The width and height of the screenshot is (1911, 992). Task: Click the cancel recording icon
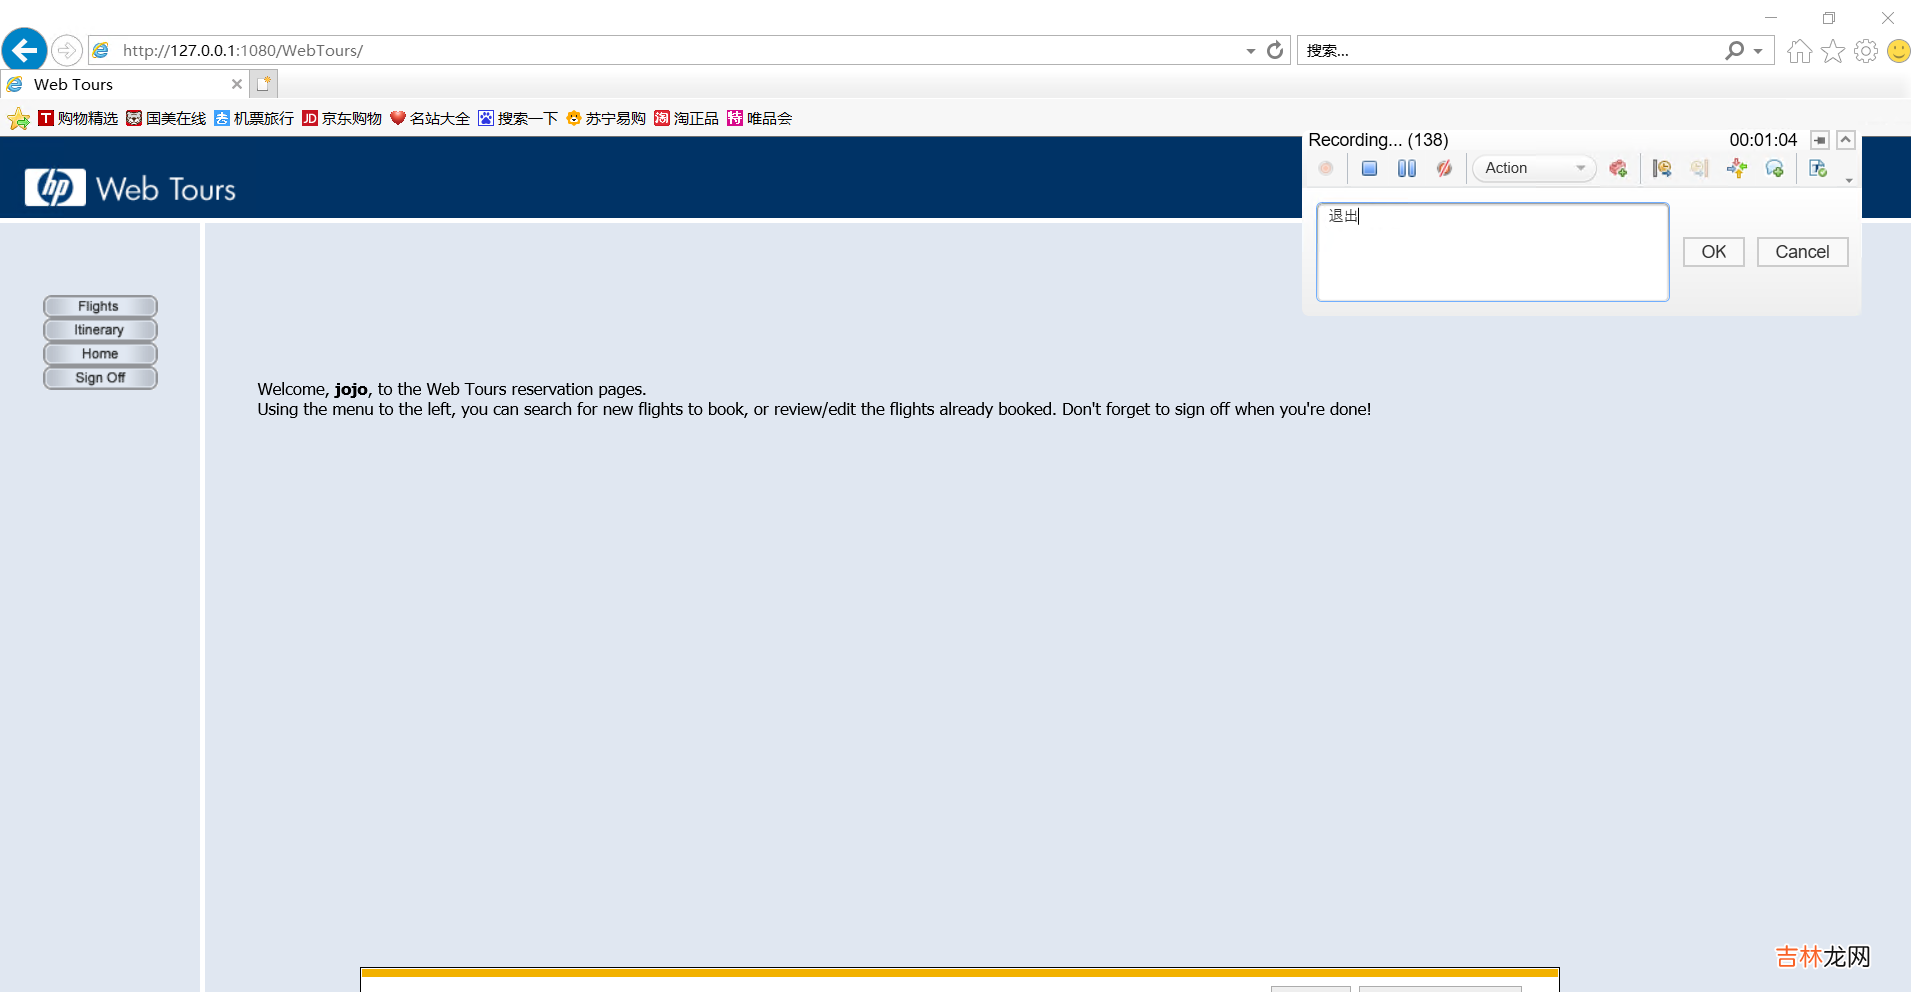pyautogui.click(x=1444, y=169)
